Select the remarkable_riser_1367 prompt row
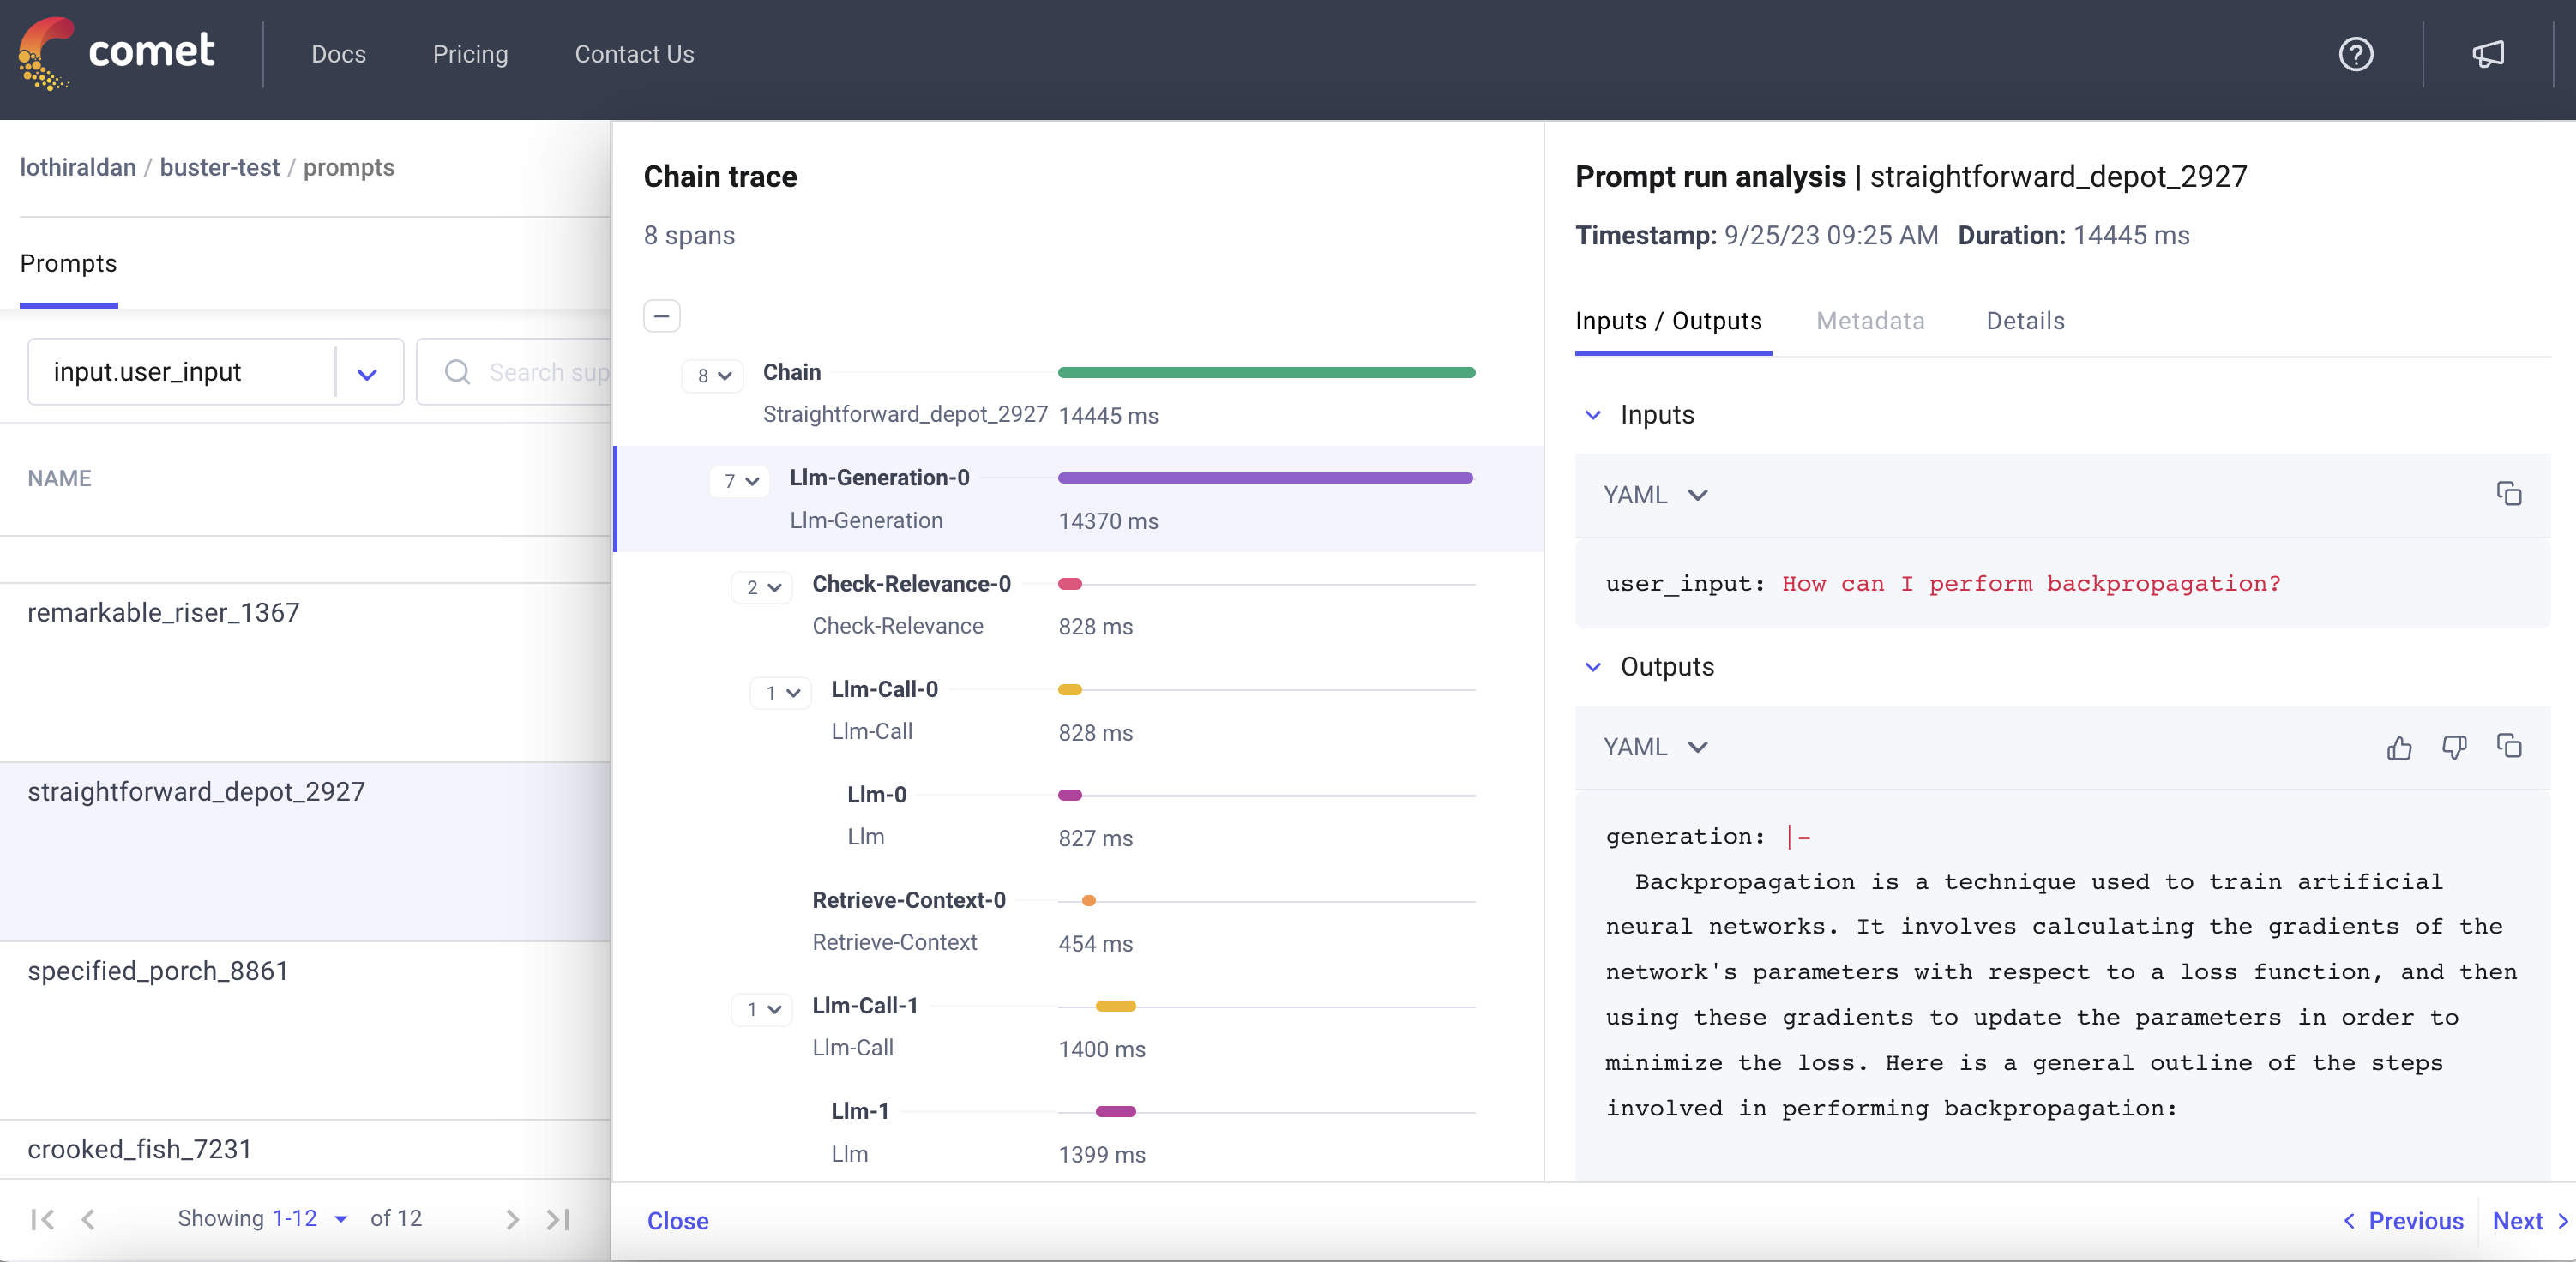2576x1262 pixels. point(163,612)
